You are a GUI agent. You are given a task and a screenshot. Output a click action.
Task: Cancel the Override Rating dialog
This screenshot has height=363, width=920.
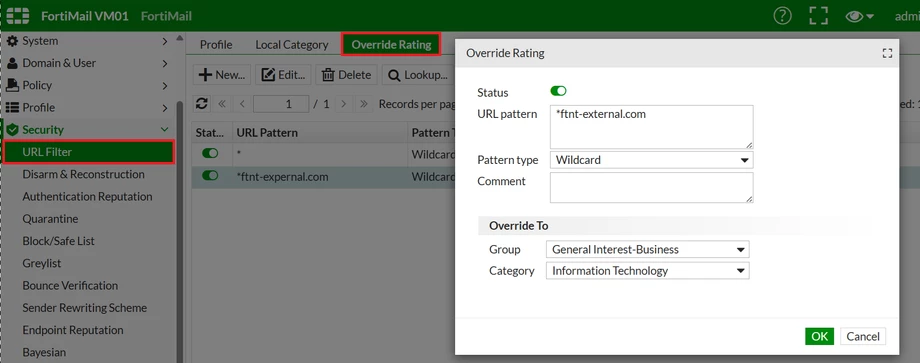[862, 336]
